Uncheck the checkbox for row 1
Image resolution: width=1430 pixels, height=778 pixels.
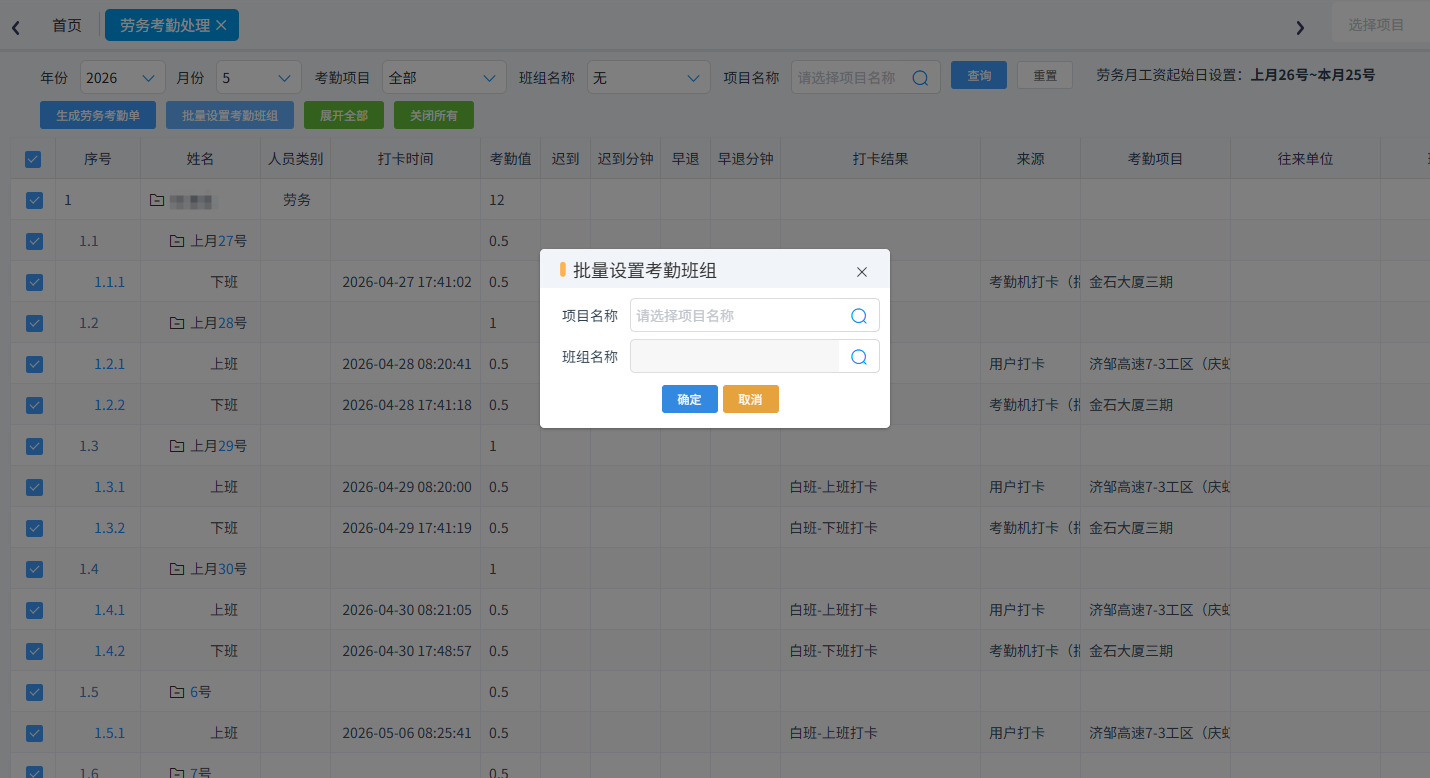click(x=34, y=200)
